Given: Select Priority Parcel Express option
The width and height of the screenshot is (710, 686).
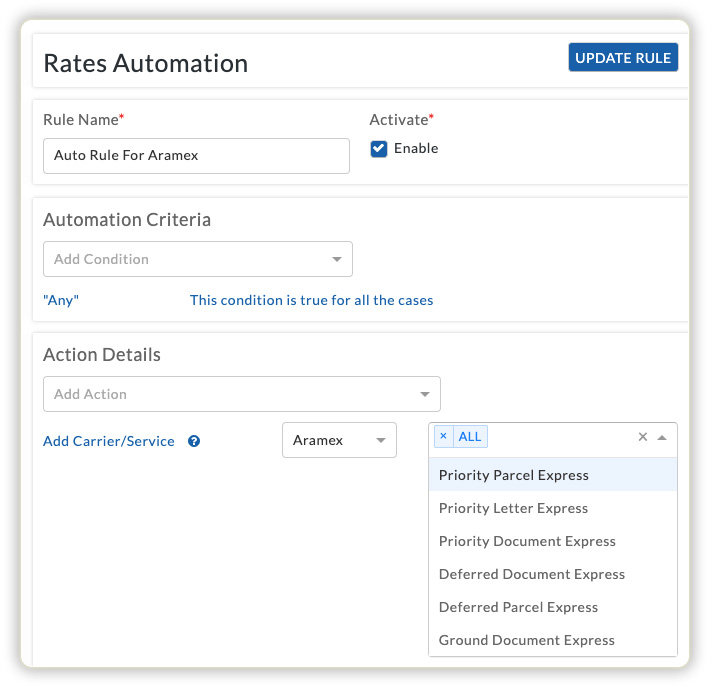Looking at the screenshot, I should 552,475.
